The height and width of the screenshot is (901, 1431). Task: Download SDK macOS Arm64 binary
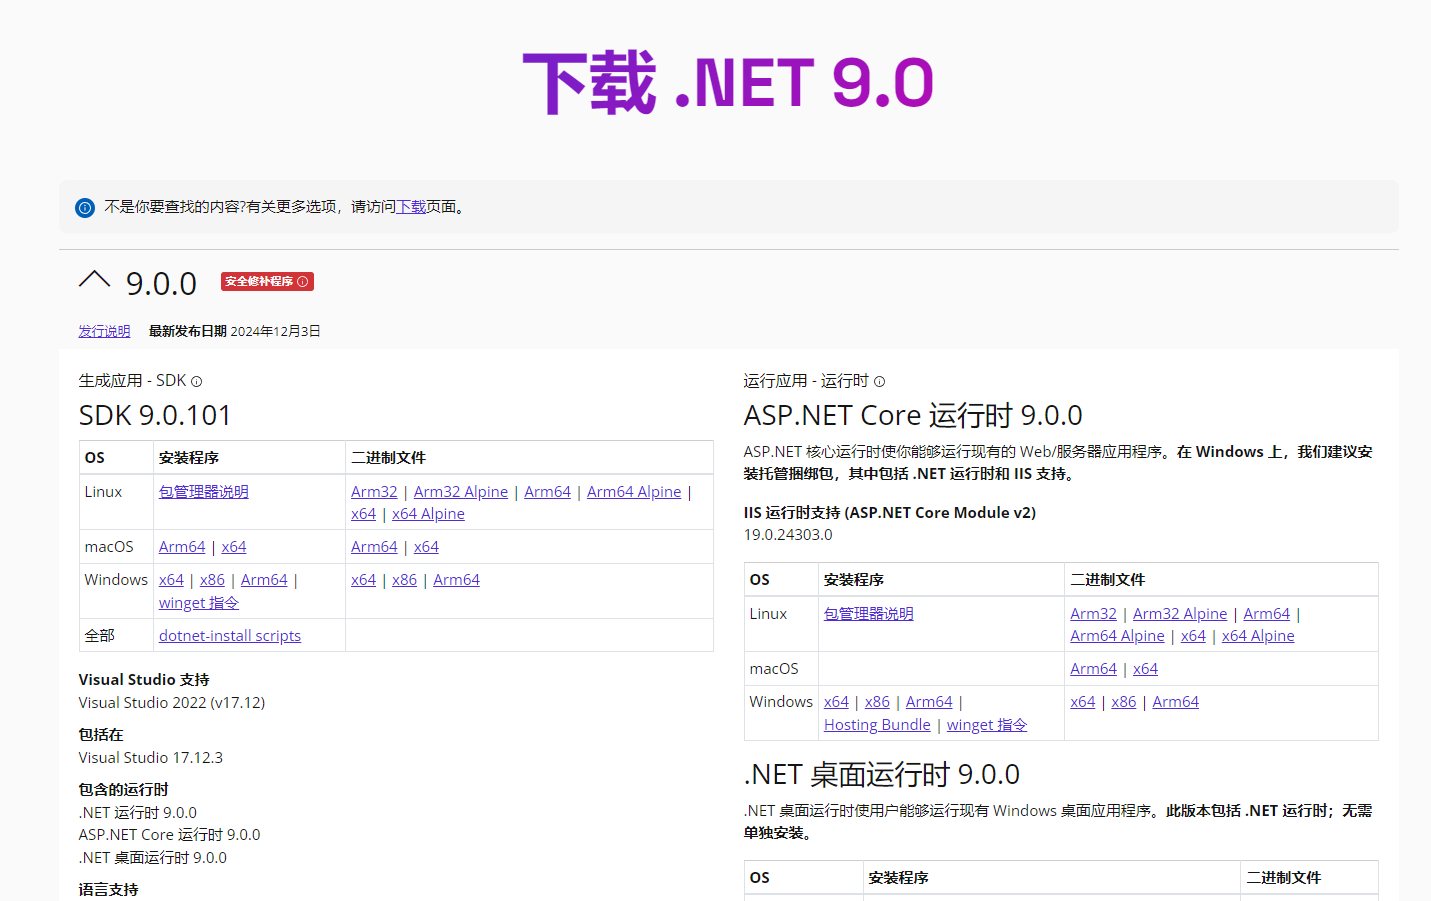click(x=374, y=547)
